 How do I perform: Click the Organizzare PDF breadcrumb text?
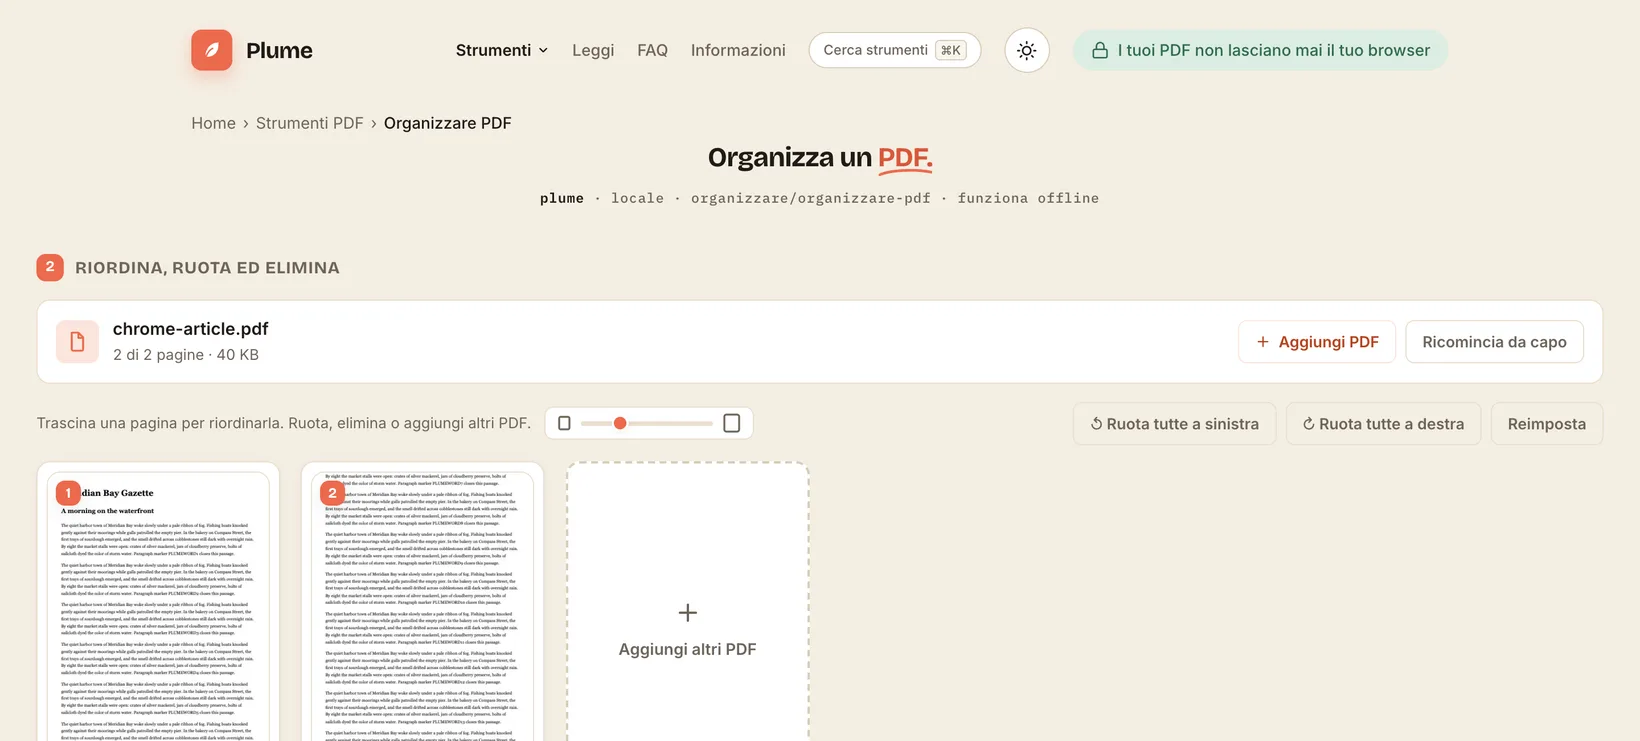[x=447, y=123]
